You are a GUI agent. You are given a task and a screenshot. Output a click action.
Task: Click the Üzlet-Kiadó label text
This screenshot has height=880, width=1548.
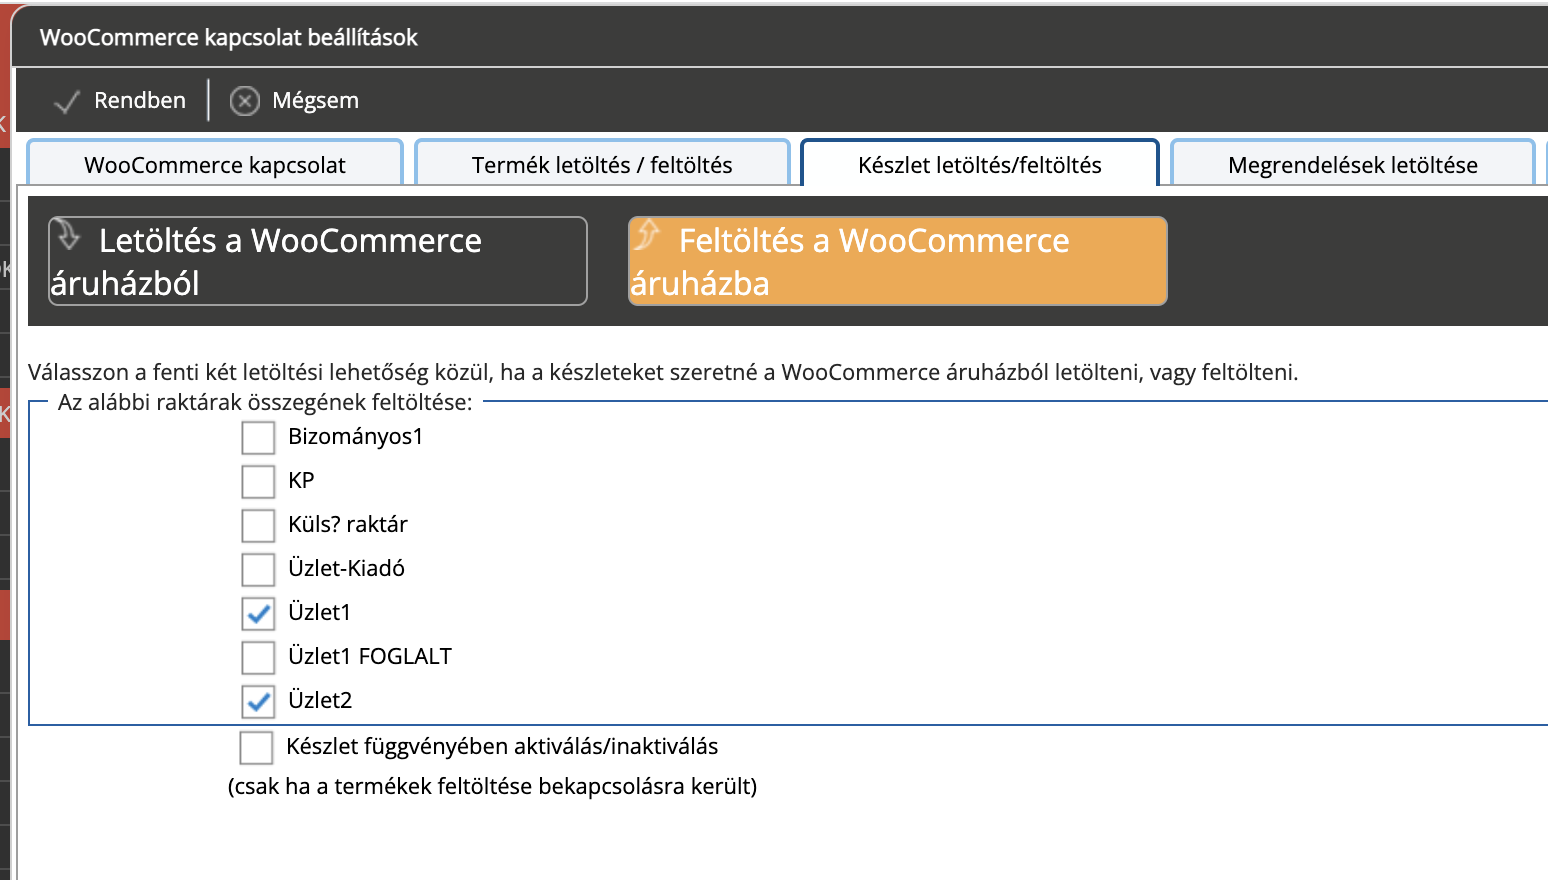click(346, 569)
